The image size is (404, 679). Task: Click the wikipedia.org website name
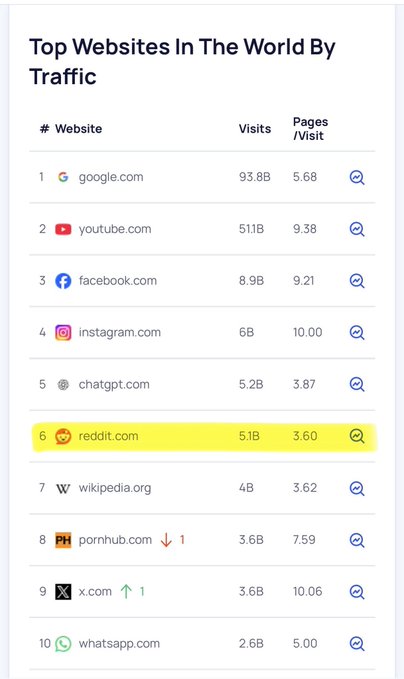(x=115, y=488)
